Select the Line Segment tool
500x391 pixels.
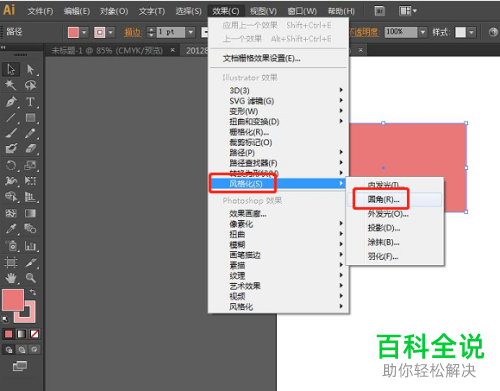11,117
